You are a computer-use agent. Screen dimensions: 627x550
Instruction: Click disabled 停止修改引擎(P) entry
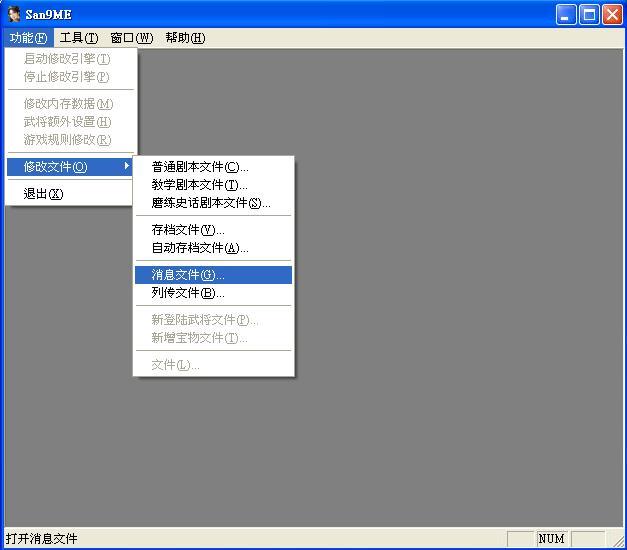[70, 77]
